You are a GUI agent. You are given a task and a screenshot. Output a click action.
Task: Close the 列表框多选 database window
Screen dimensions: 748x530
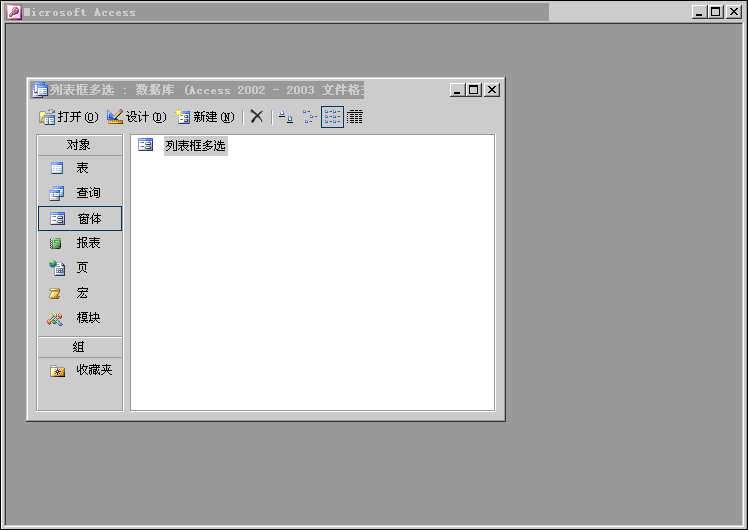(492, 90)
